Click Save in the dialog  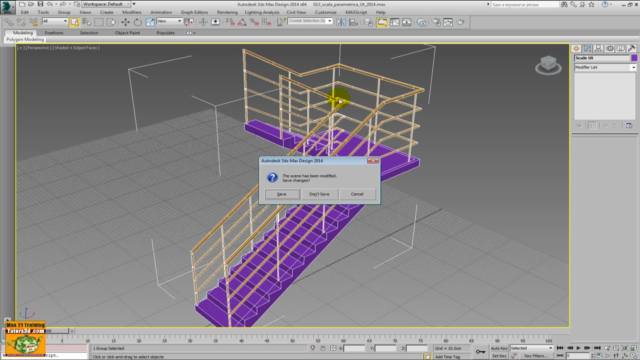282,194
